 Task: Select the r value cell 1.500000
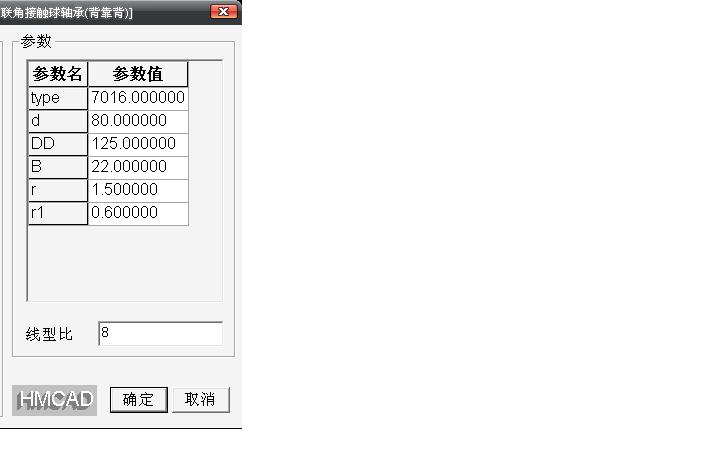point(138,190)
